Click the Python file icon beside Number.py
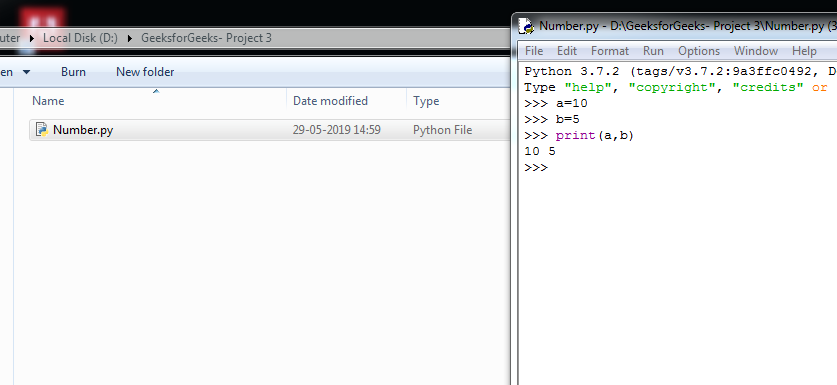Image resolution: width=837 pixels, height=385 pixels. click(x=42, y=129)
